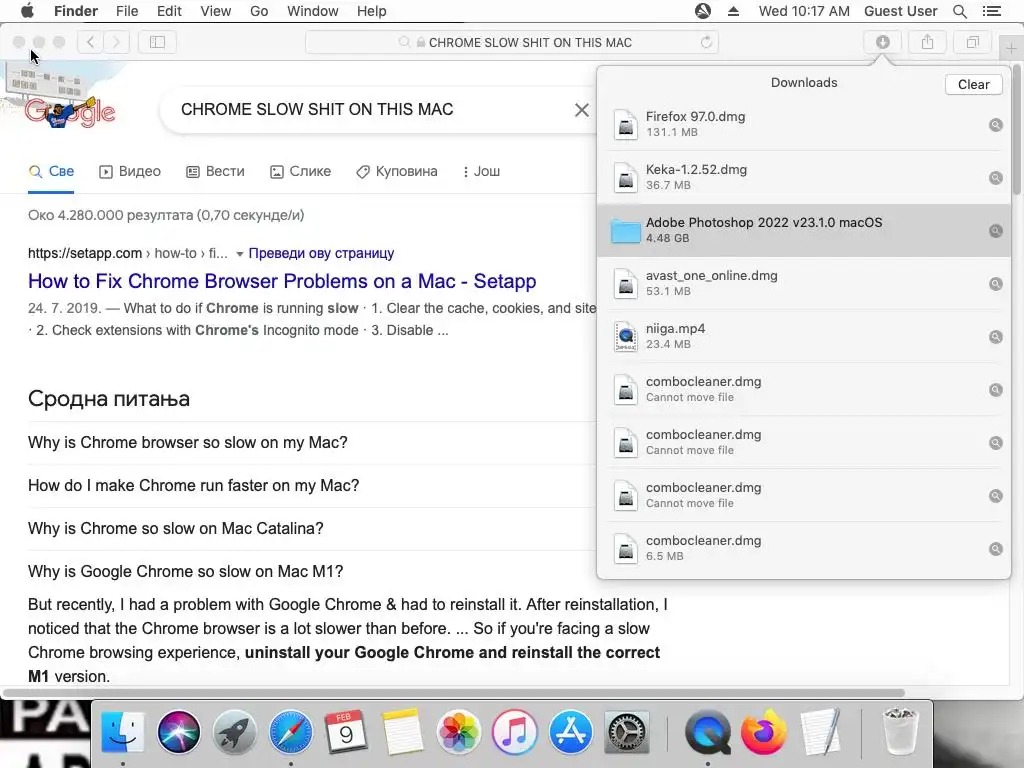Click the Safari back arrow button
Image resolution: width=1024 pixels, height=768 pixels.
pos(90,42)
